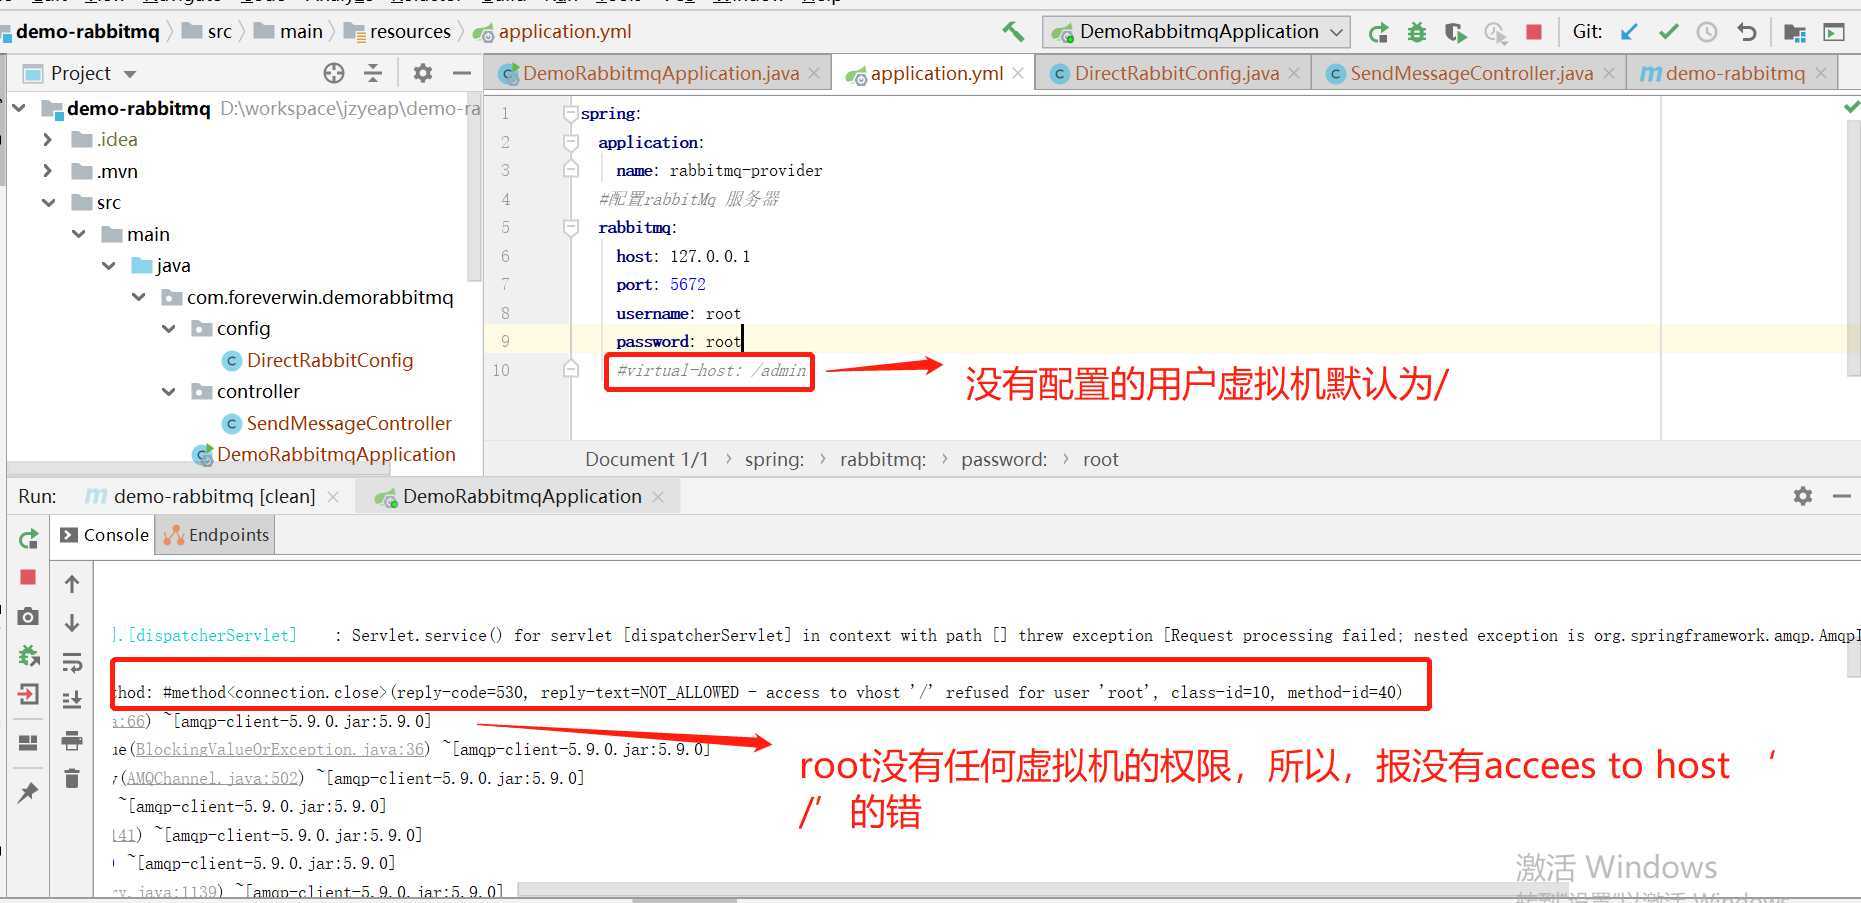The image size is (1861, 903).
Task: Print console output printer icon
Action: (72, 740)
